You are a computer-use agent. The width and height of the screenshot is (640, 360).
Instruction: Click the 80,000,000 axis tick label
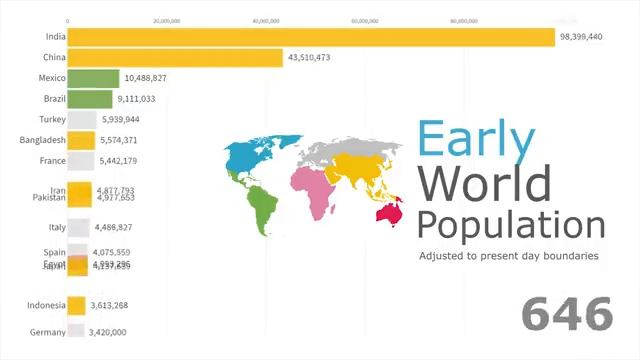coord(464,21)
